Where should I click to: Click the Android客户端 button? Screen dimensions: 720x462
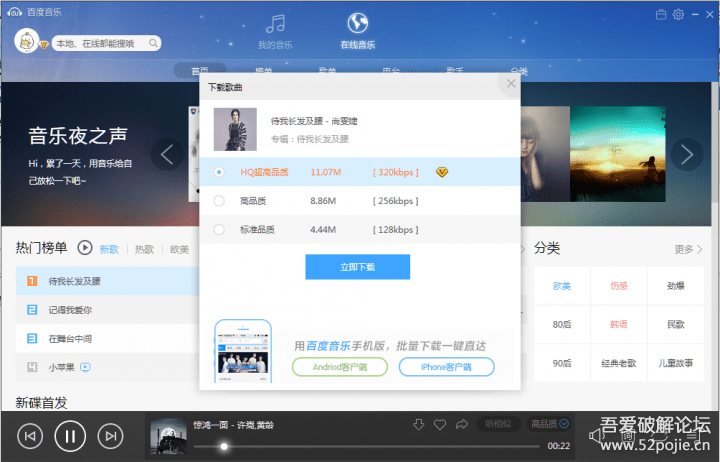[340, 367]
